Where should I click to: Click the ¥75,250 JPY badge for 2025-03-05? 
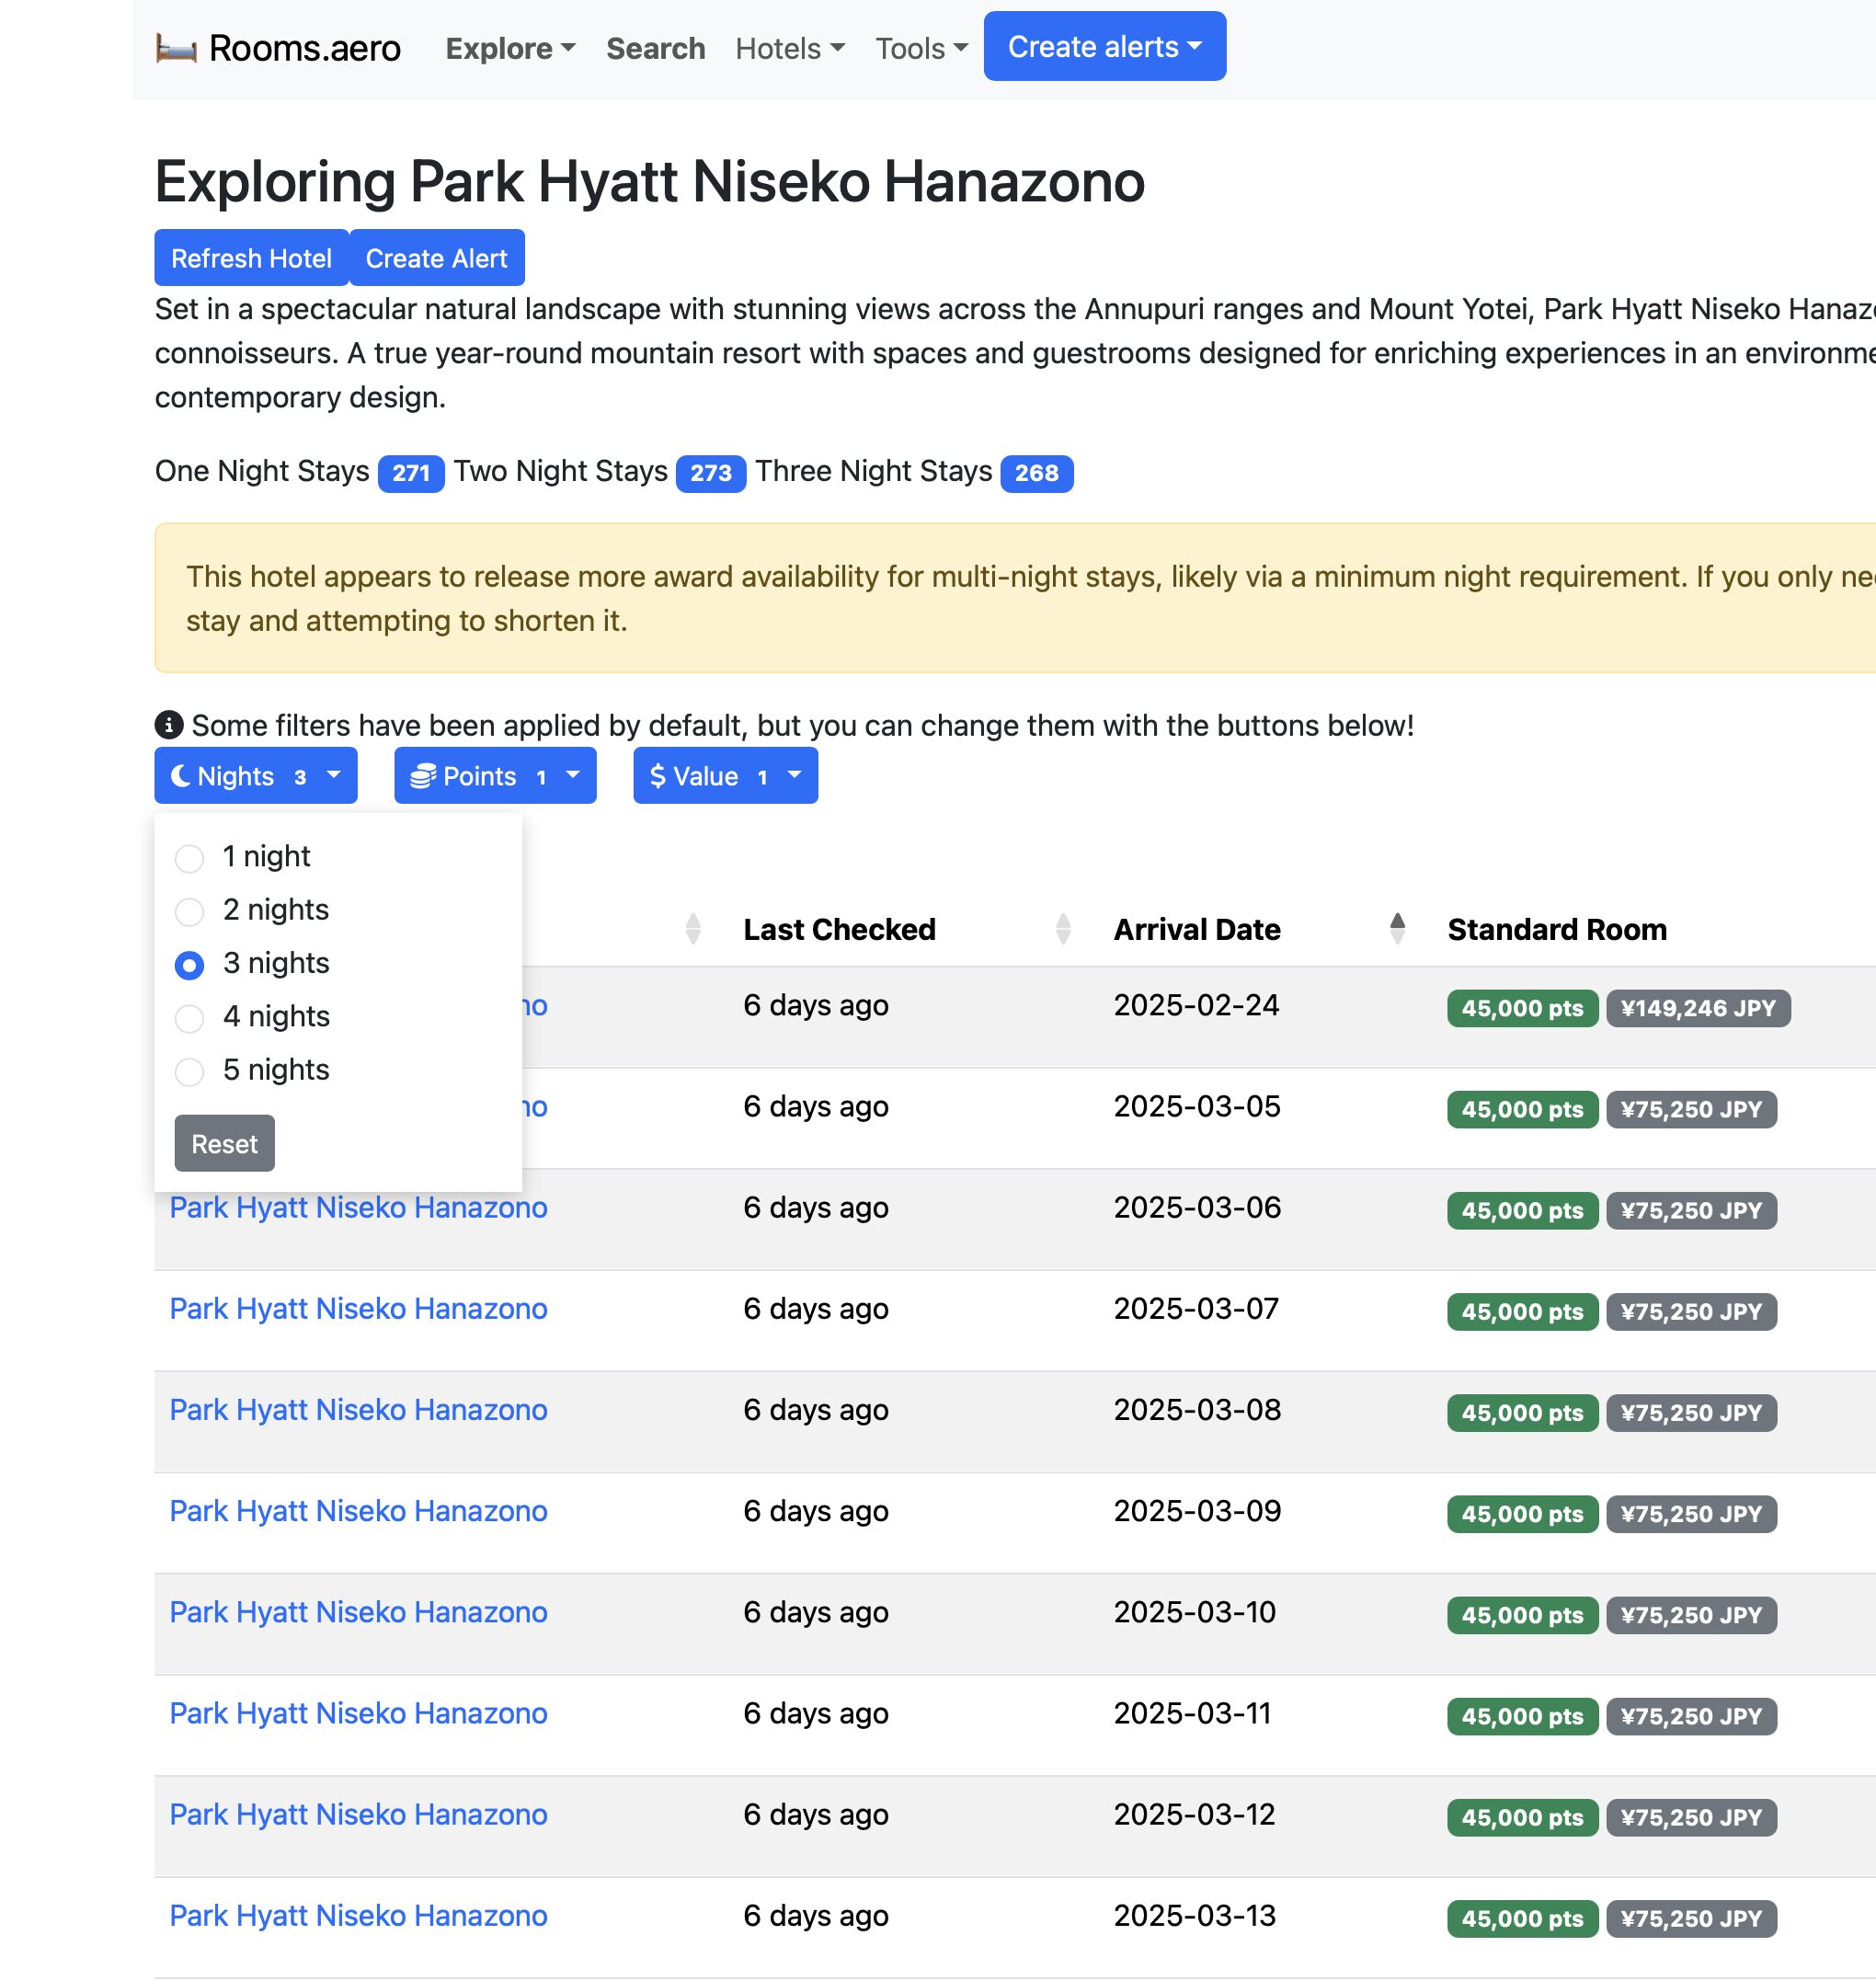coord(1691,1109)
